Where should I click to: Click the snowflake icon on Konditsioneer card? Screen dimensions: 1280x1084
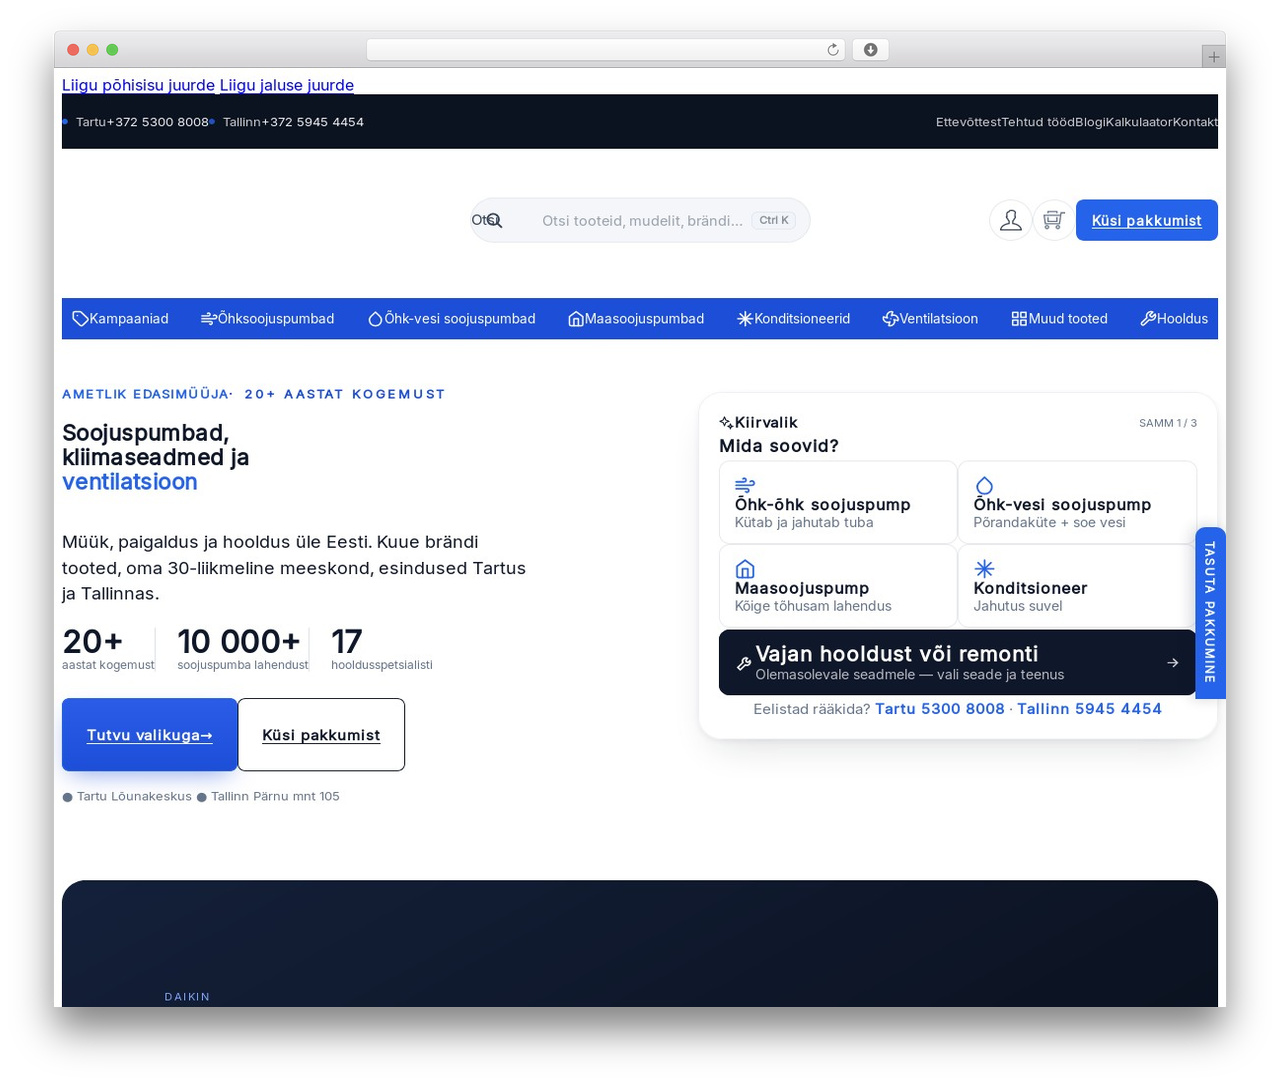tap(984, 569)
